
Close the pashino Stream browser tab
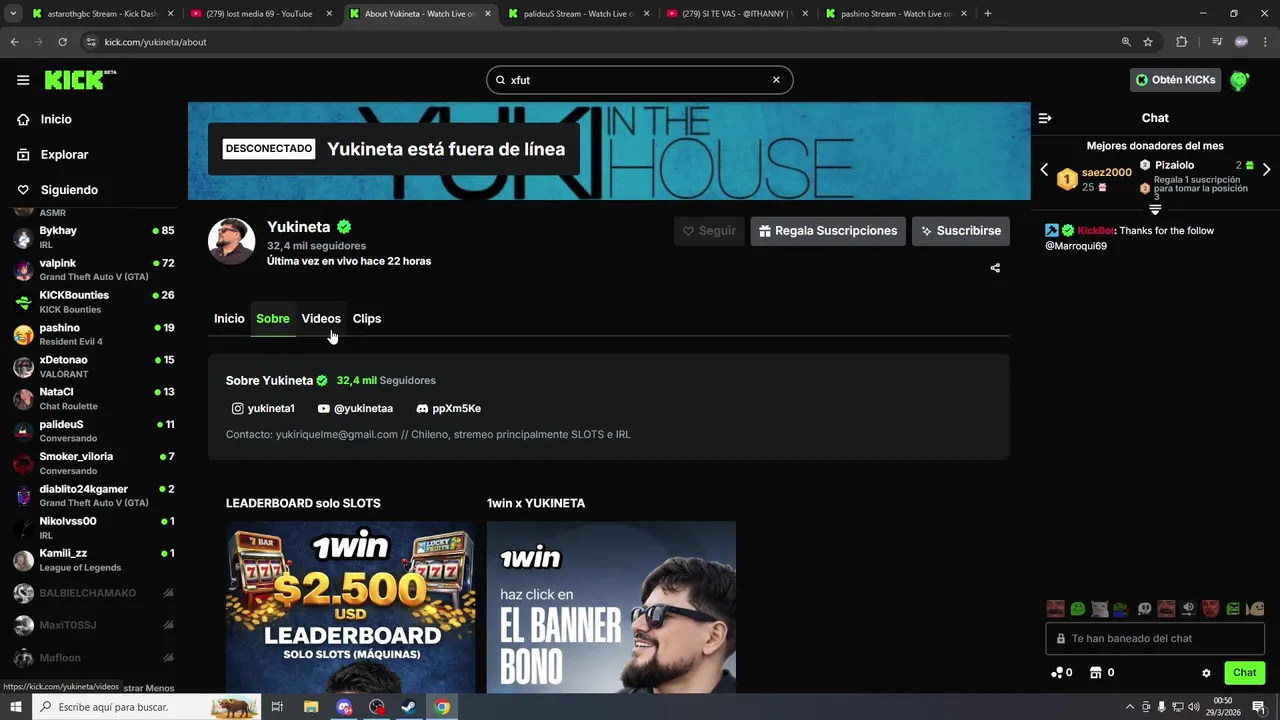coord(965,14)
